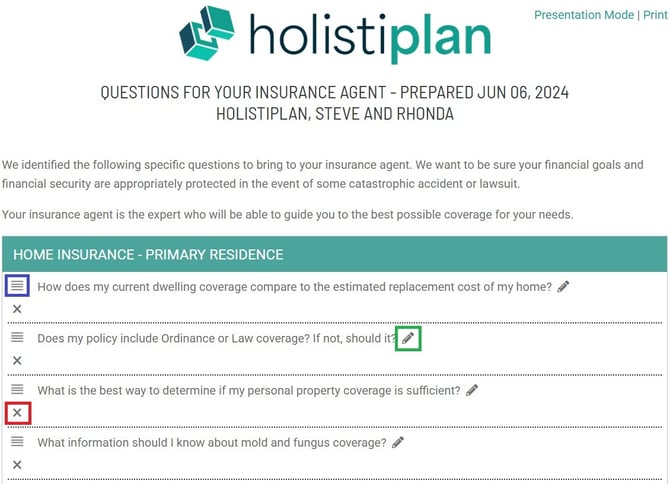This screenshot has width=670, height=484.
Task: Click the dwelling coverage question text
Action: (294, 287)
